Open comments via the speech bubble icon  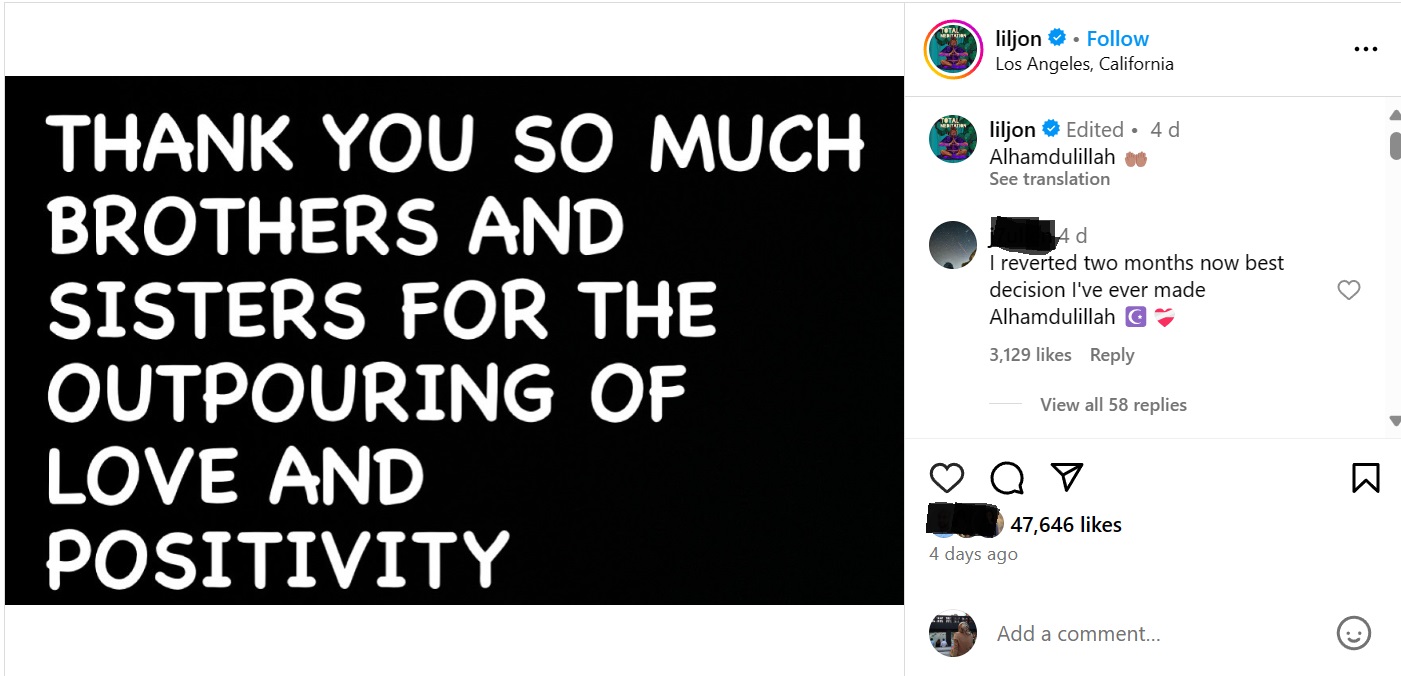[x=1007, y=478]
